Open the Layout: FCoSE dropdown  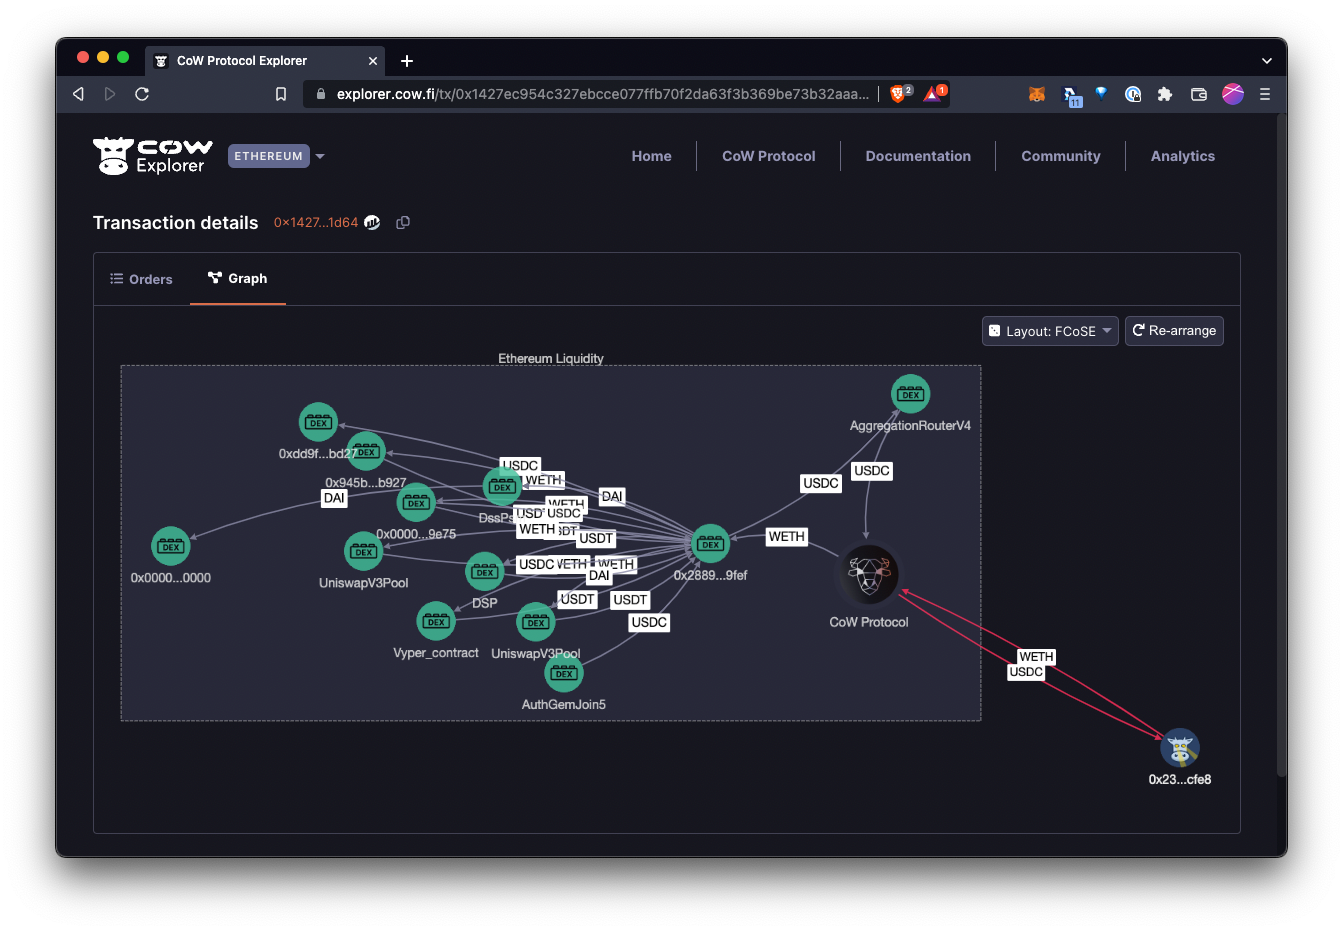coord(1049,330)
